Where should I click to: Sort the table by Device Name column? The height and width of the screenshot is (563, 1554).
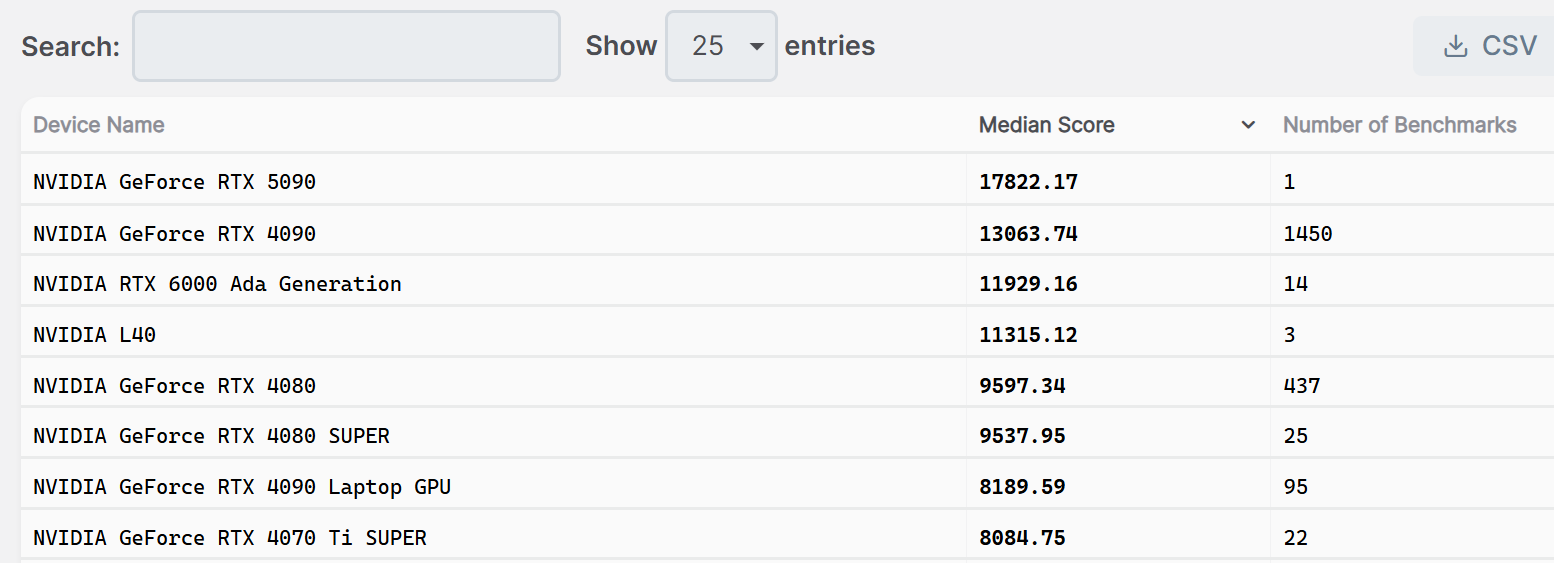[99, 125]
